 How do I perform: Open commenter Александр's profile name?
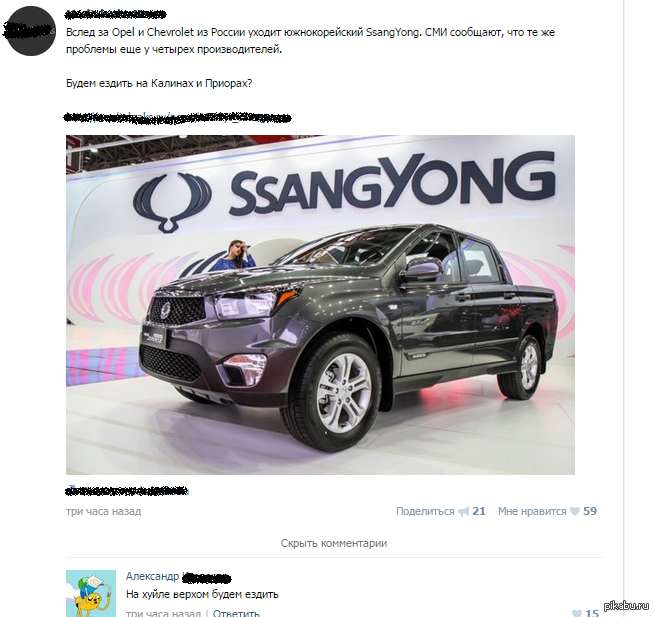[179, 577]
